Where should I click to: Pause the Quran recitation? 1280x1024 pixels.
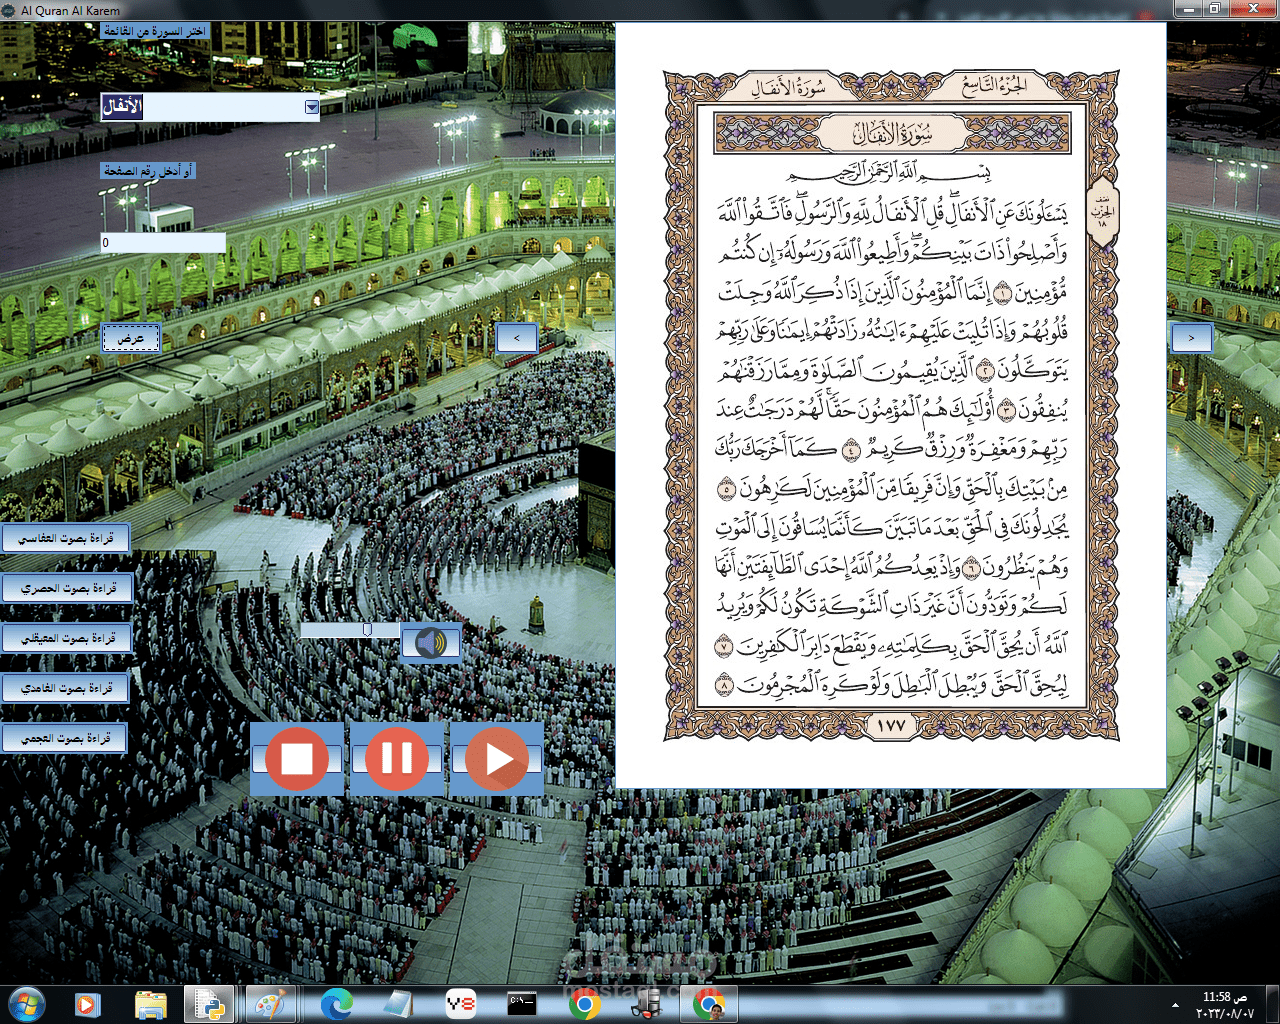pyautogui.click(x=396, y=759)
